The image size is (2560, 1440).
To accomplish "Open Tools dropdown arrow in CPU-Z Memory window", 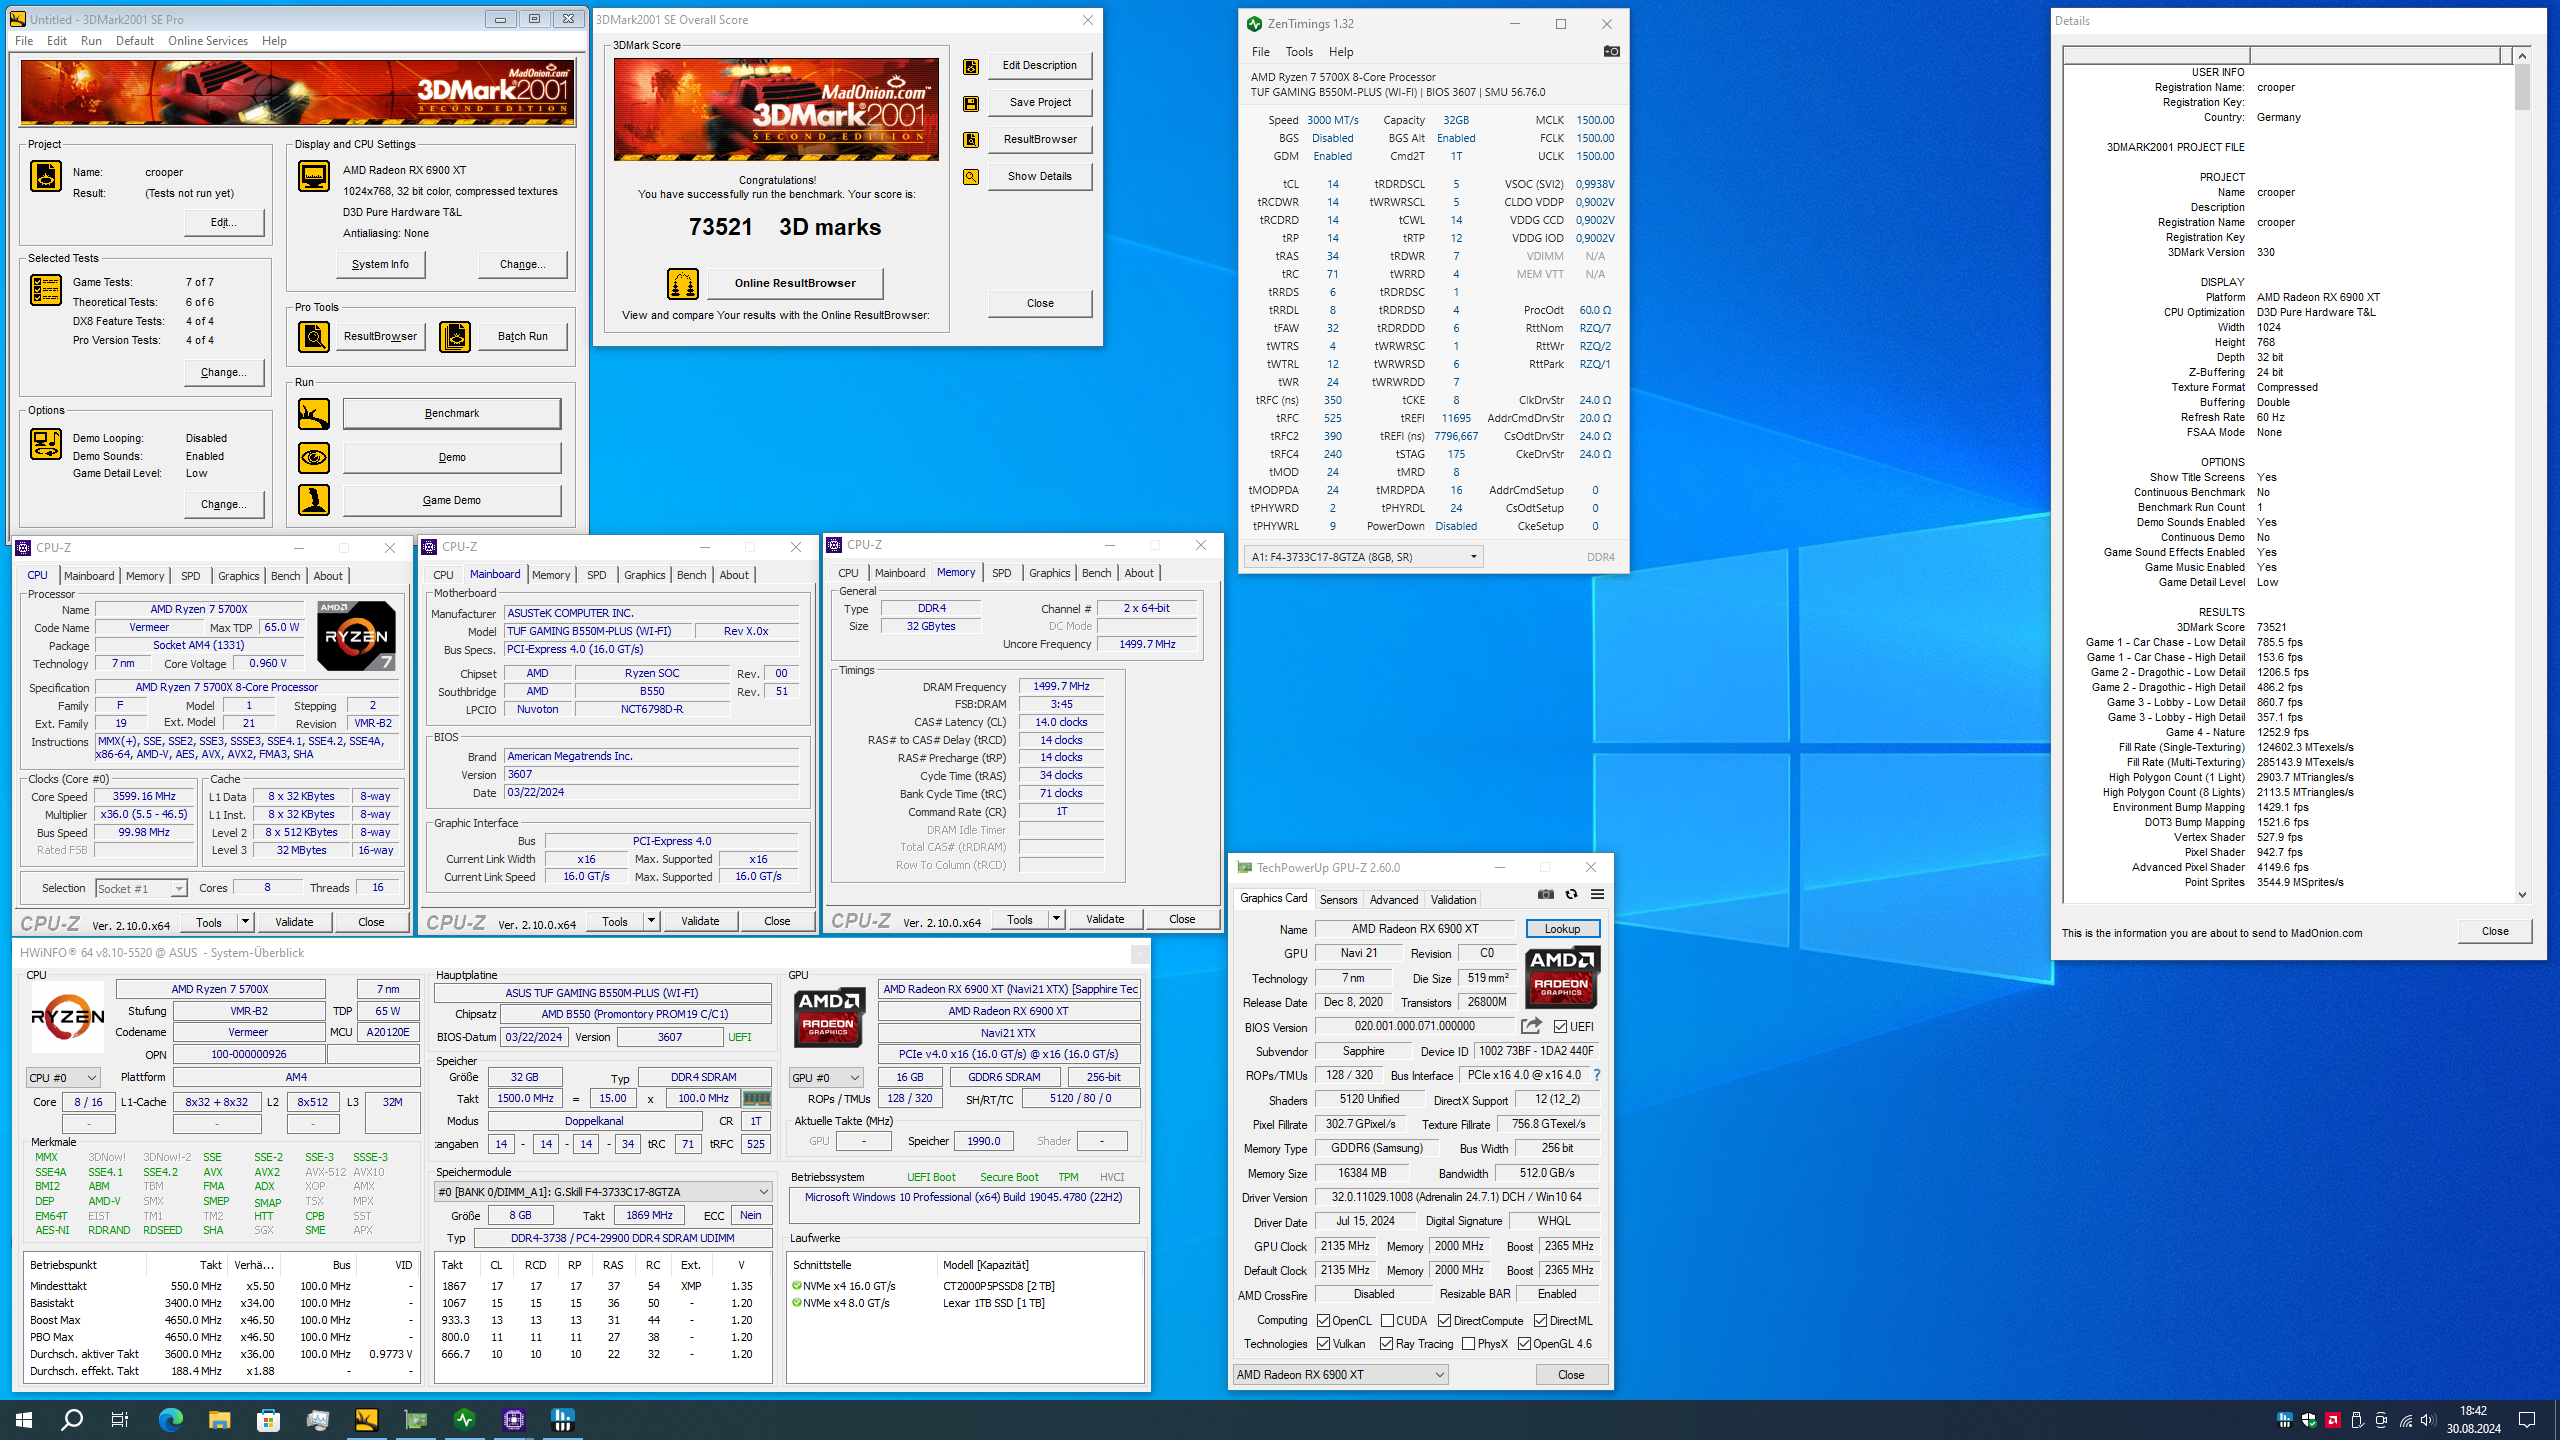I will click(x=1056, y=919).
